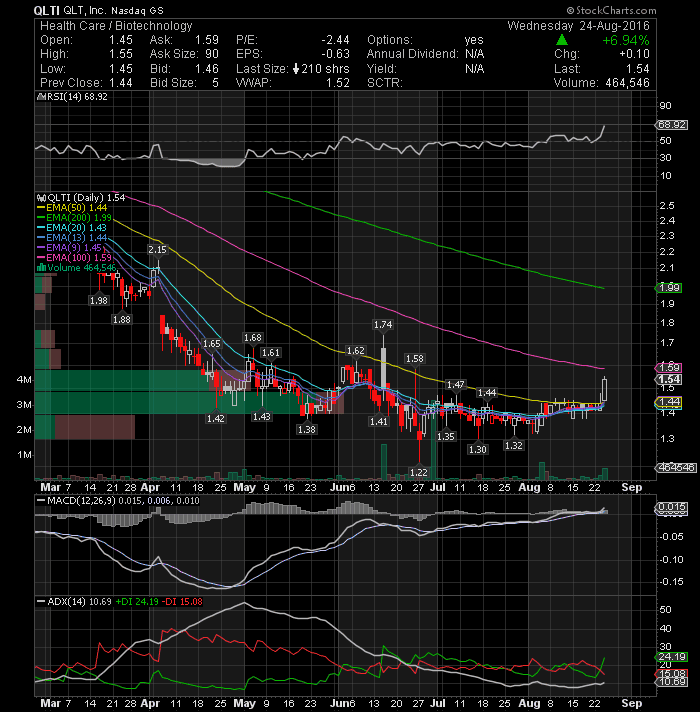Click the +6.94% percent change value

626,40
